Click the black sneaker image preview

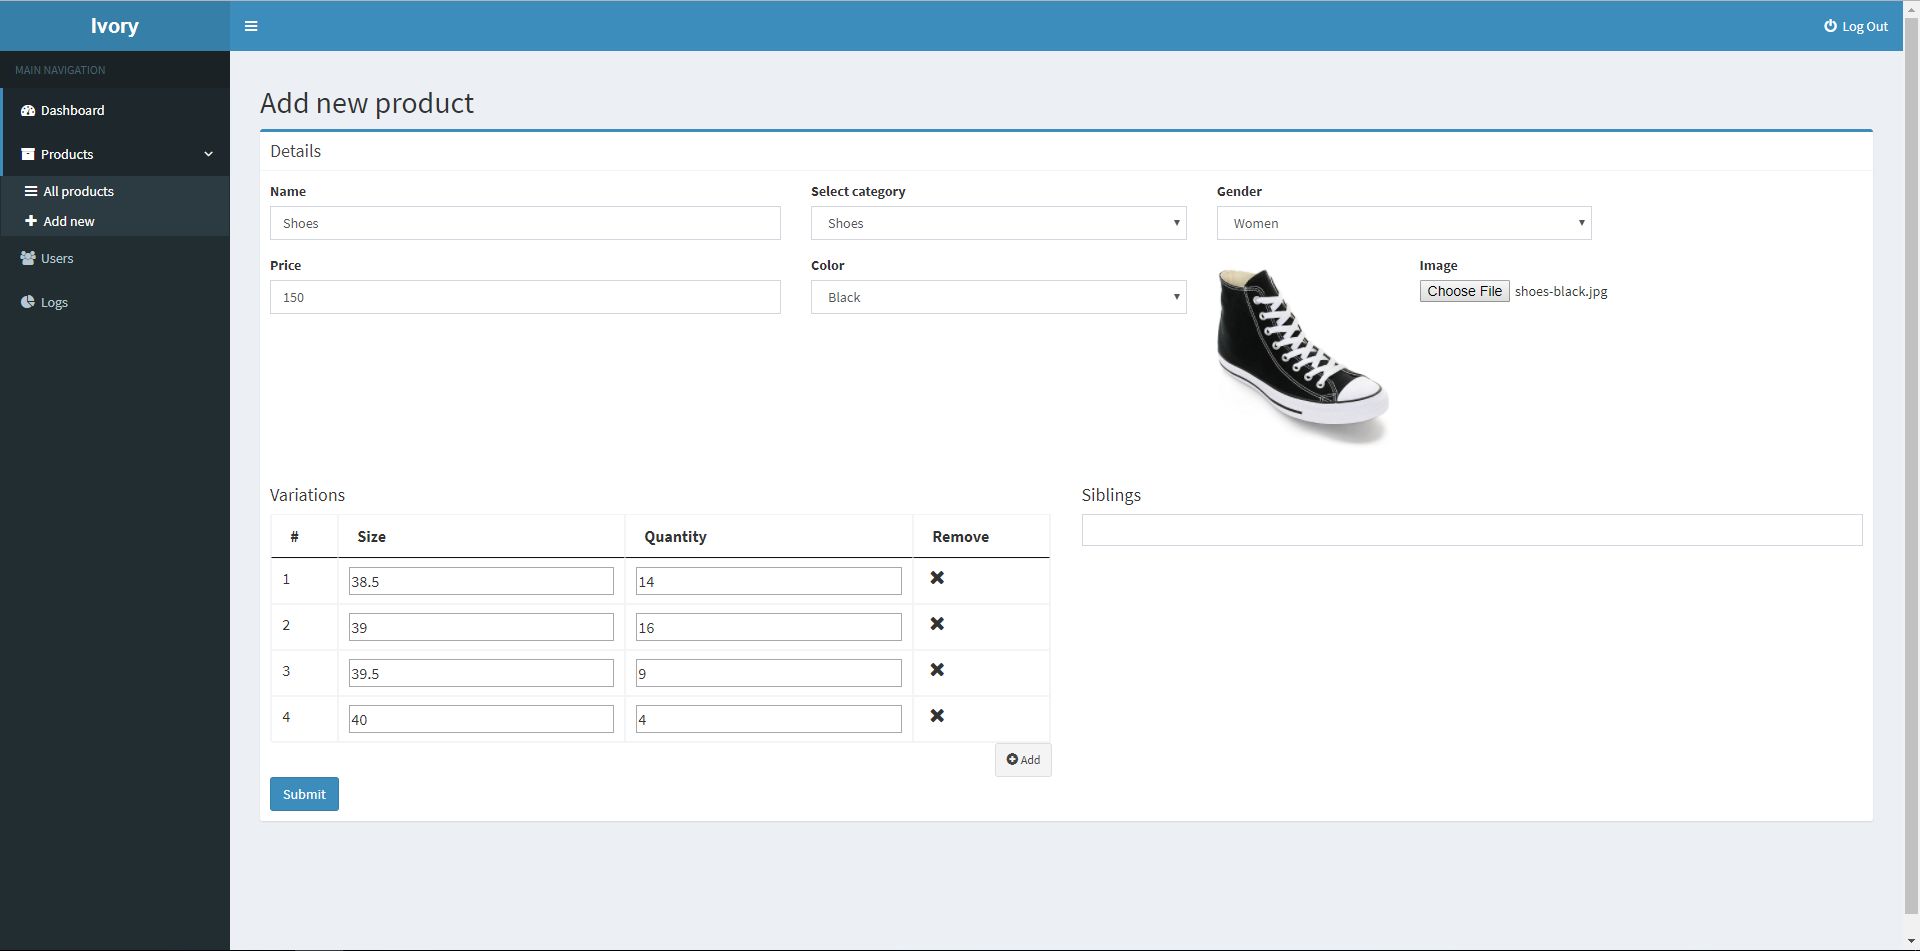(1302, 354)
